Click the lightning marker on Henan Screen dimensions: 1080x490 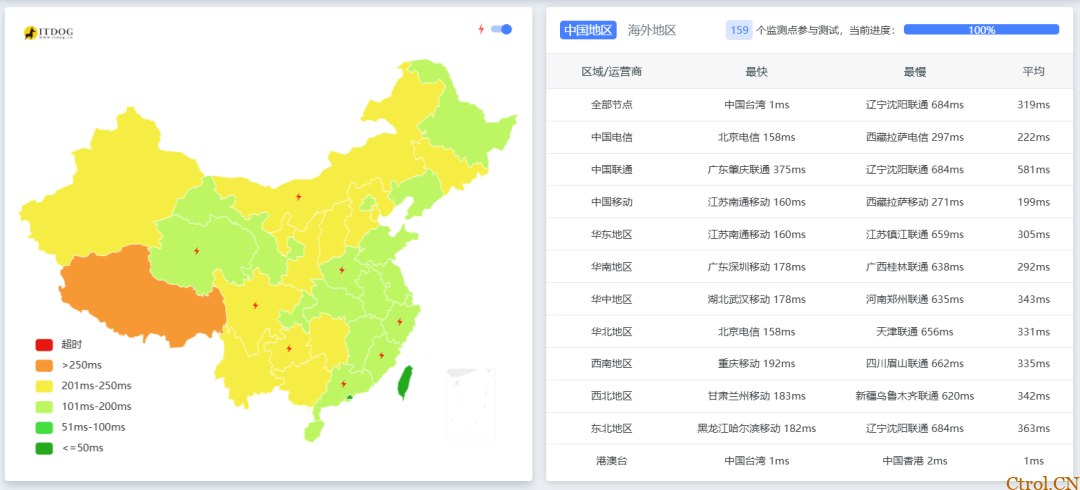(x=342, y=270)
